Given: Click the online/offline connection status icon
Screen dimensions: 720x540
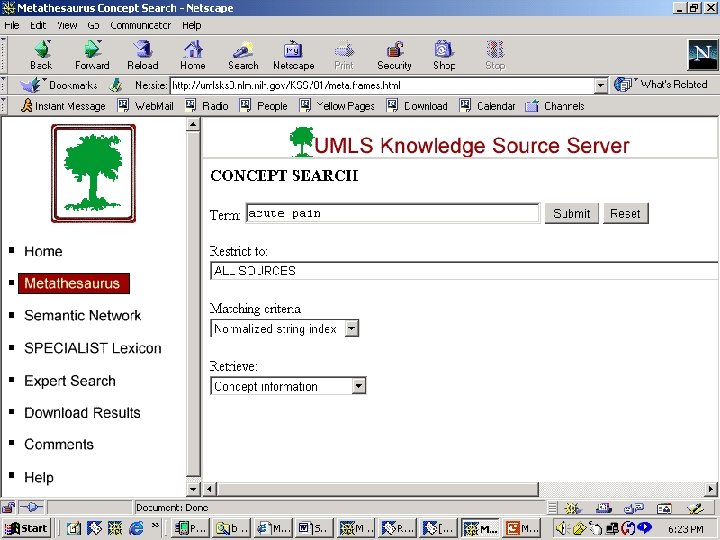Looking at the screenshot, I should click(31, 507).
